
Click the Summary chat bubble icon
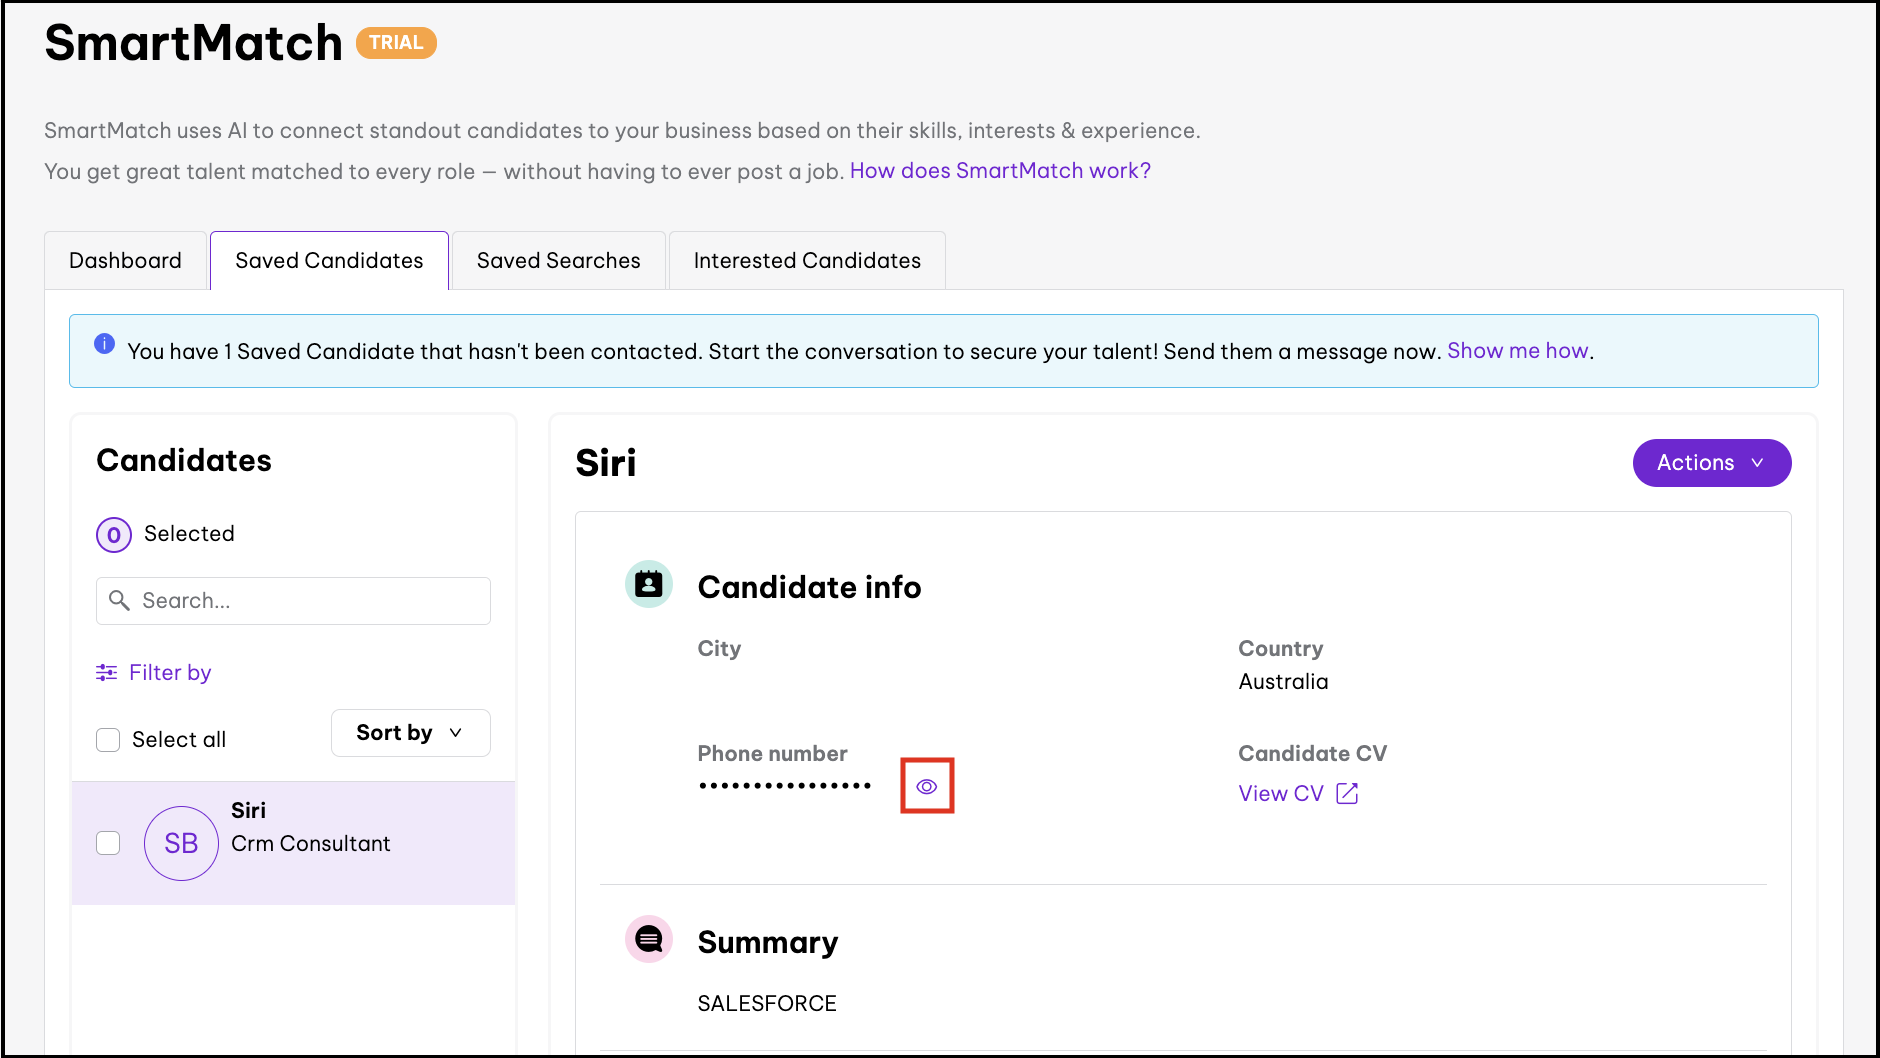point(649,939)
